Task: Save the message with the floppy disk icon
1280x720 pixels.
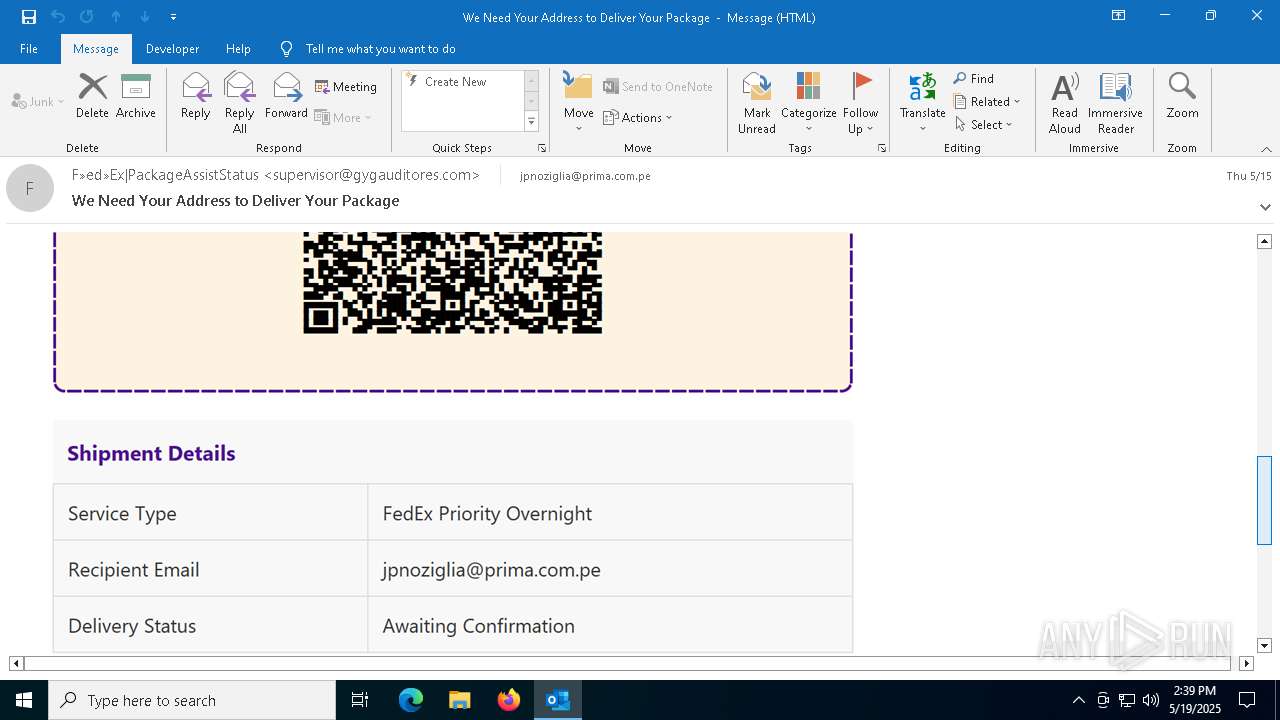Action: tap(28, 17)
